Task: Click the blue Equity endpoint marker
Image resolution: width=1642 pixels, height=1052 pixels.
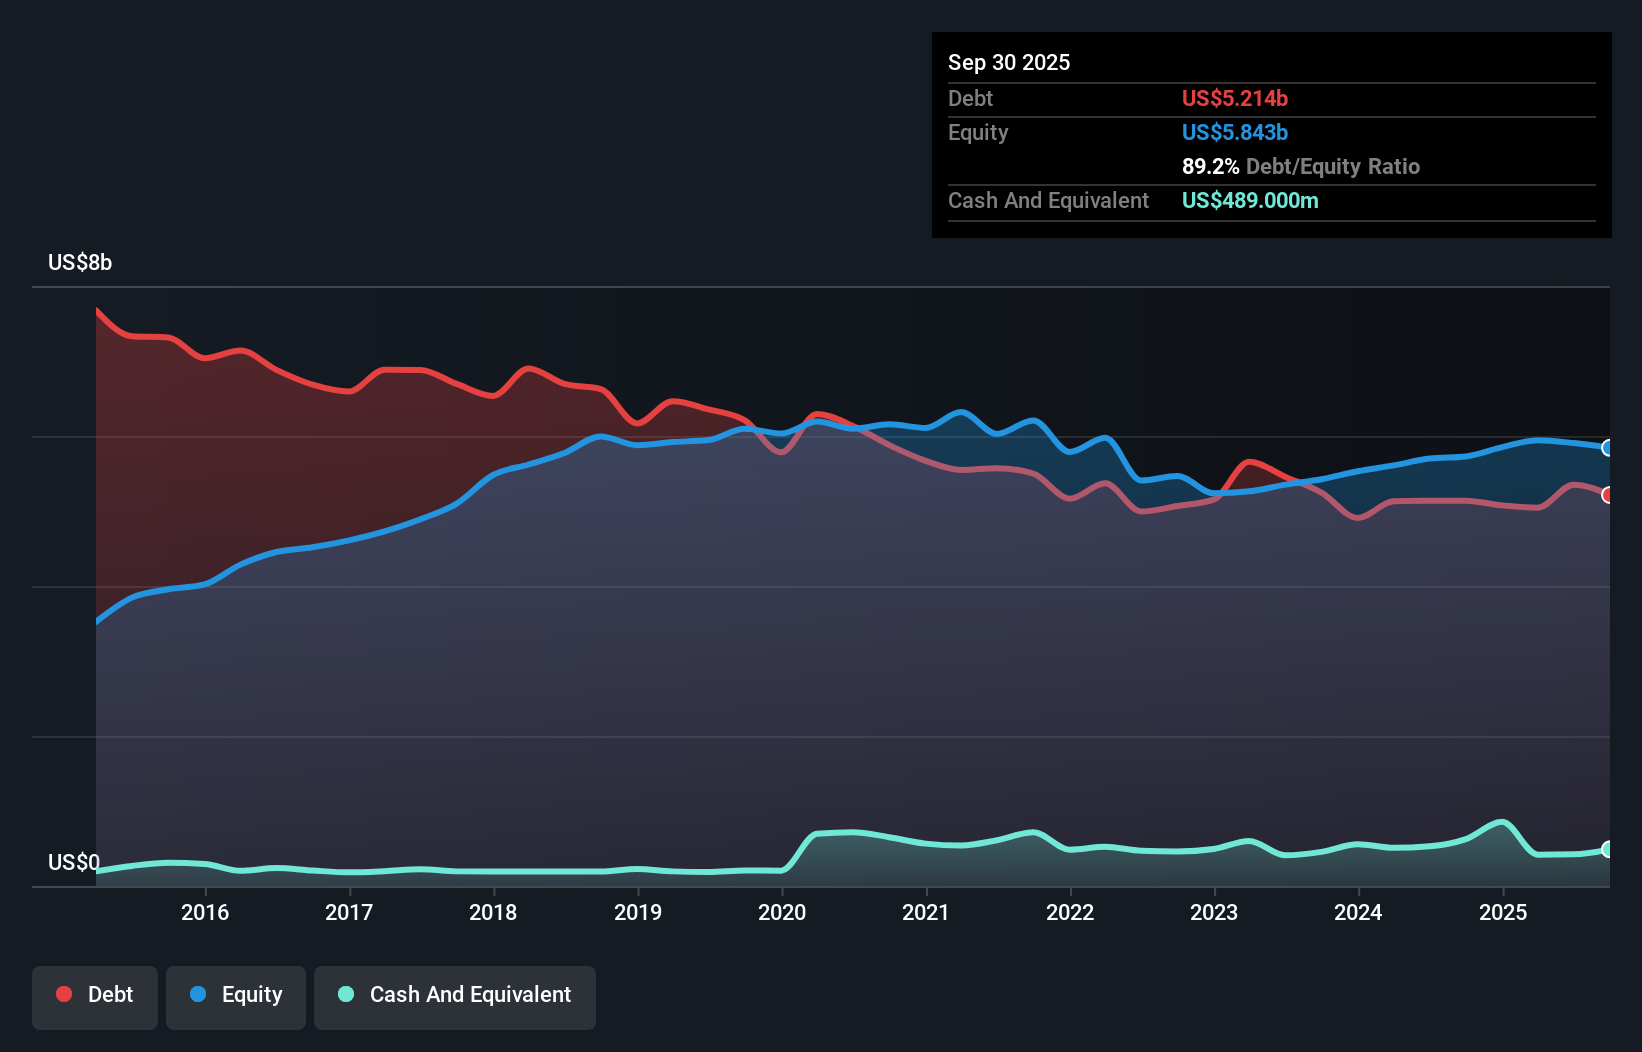Action: click(x=1608, y=448)
